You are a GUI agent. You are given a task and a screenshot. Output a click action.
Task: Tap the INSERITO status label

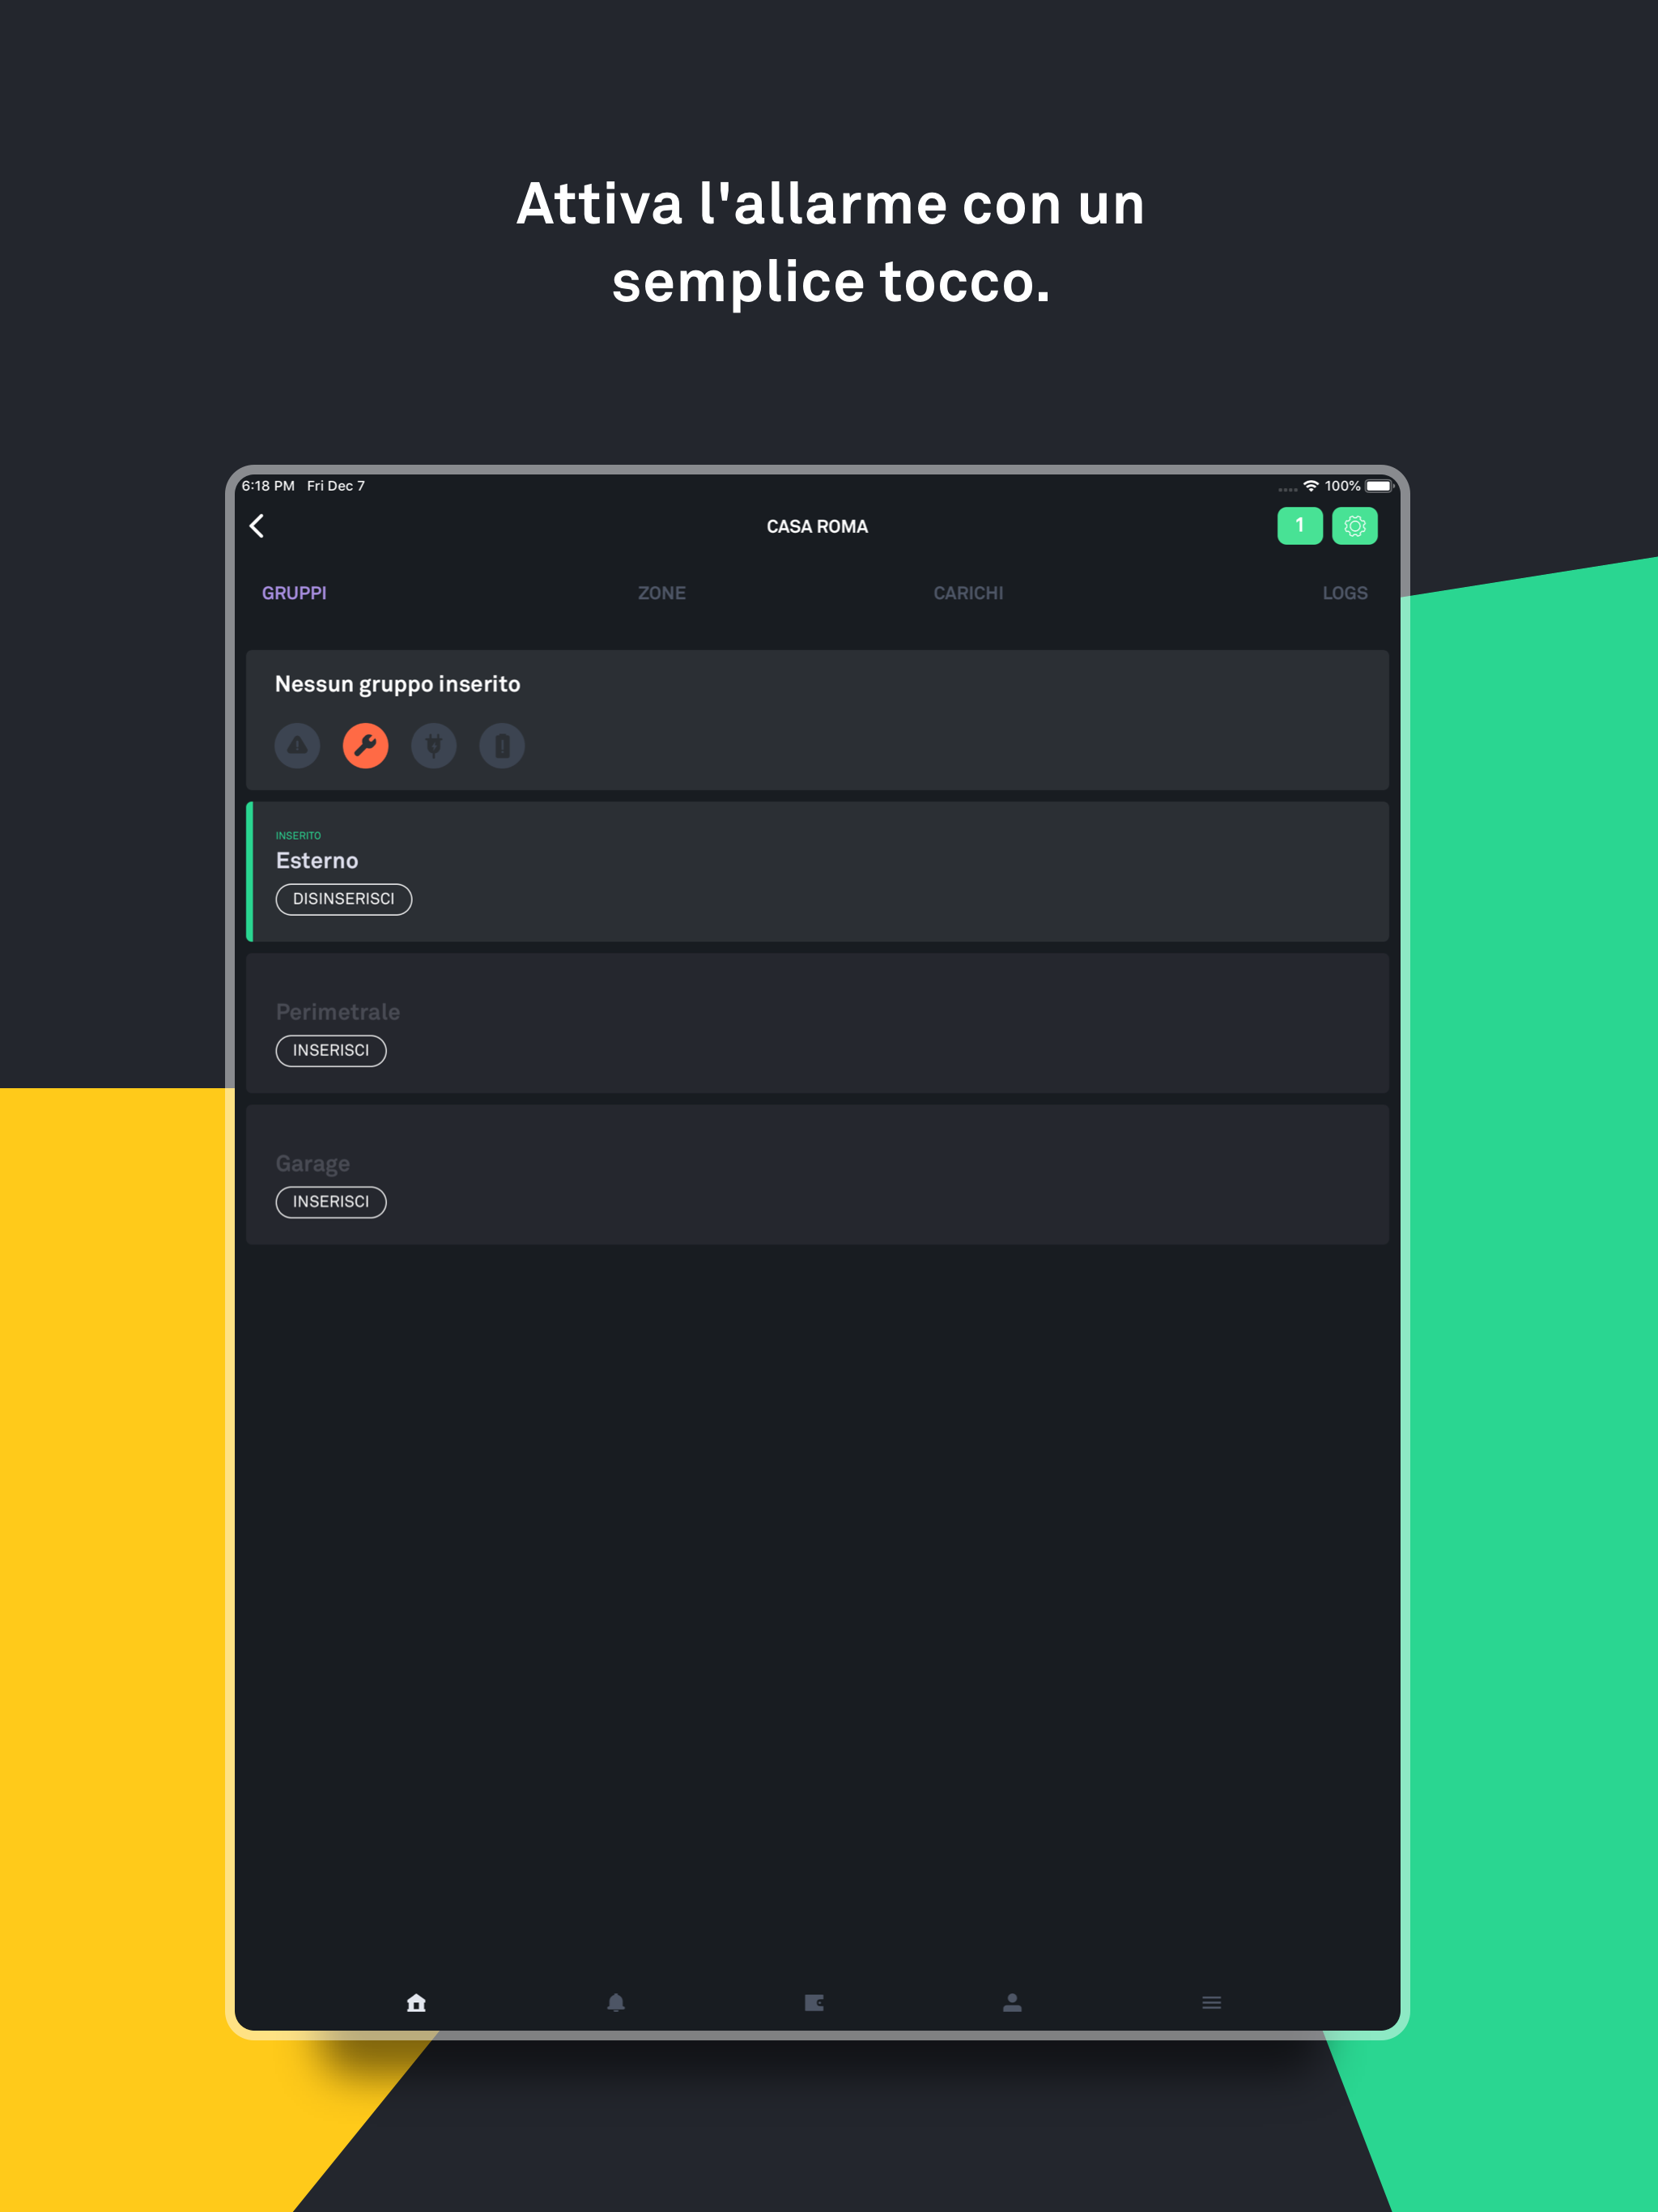tap(298, 835)
